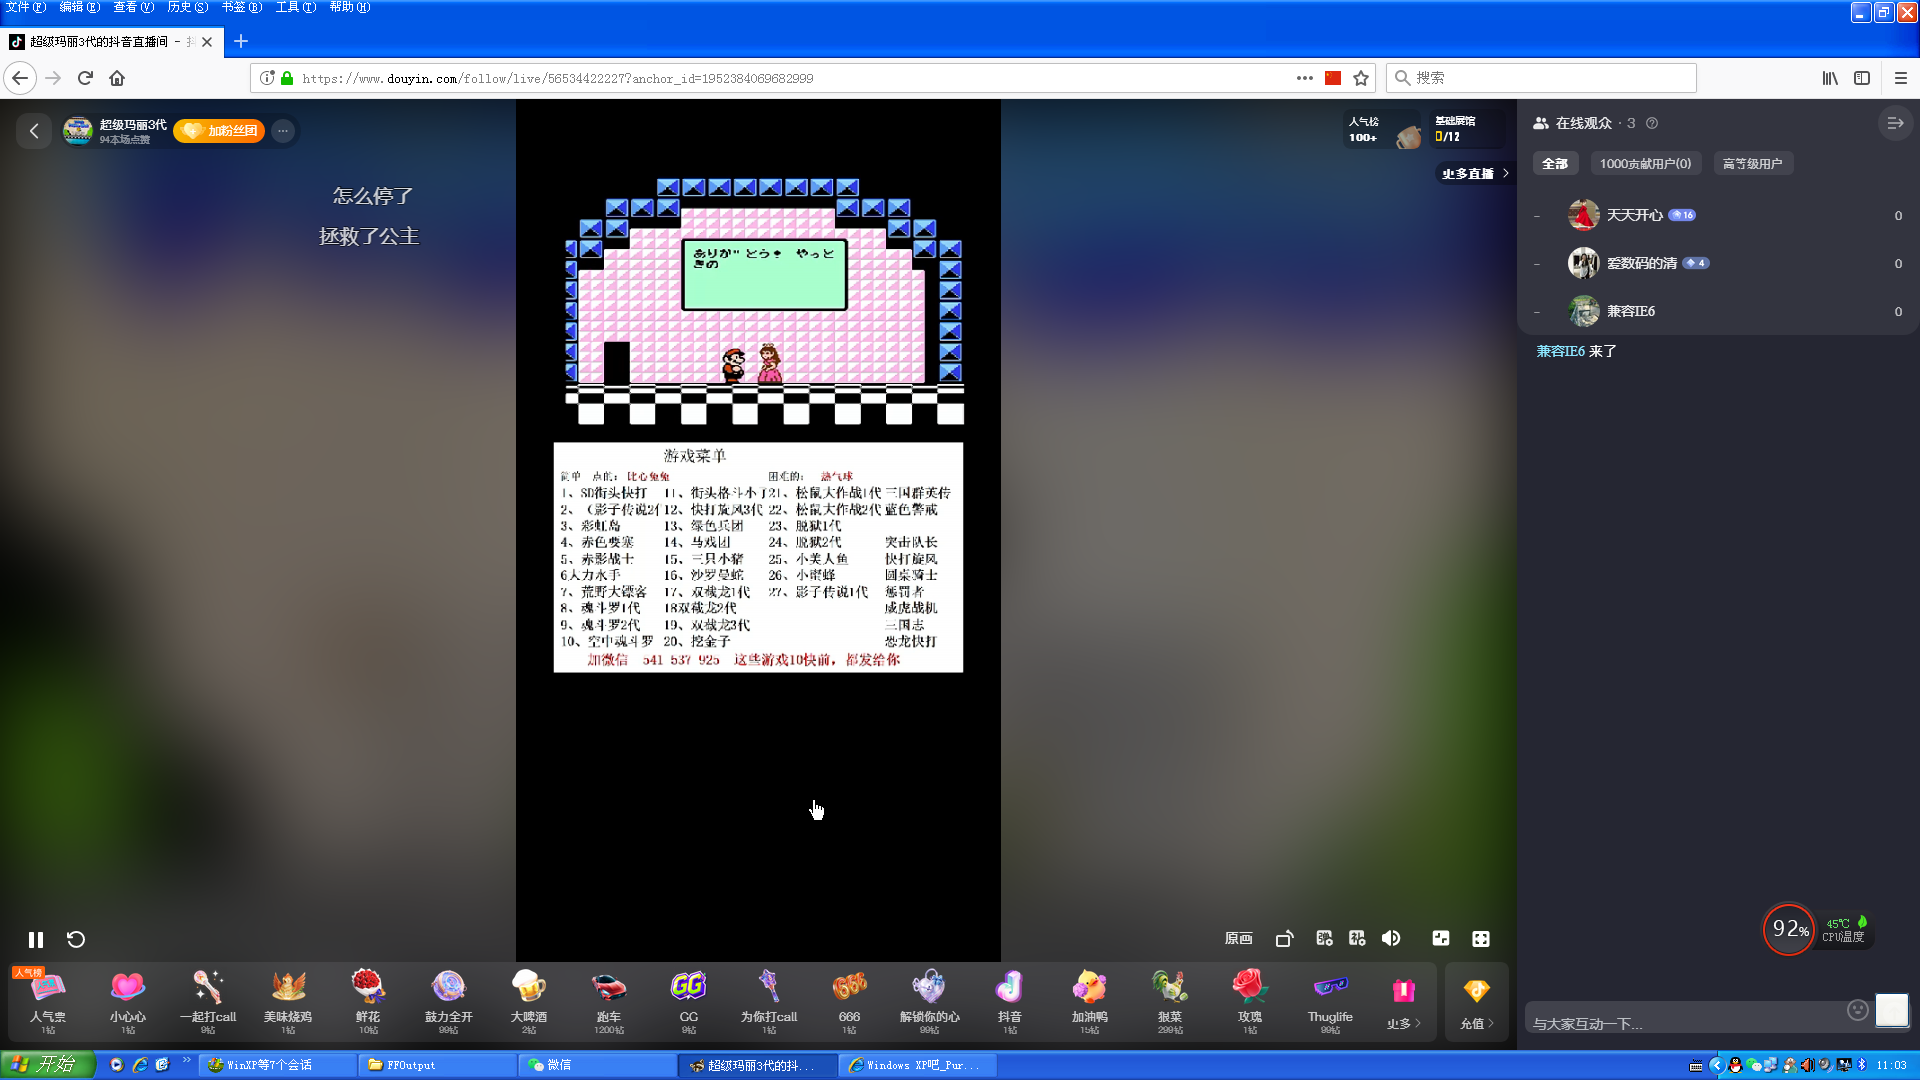
Task: Send the 玫瑰 rose gift
Action: [1250, 1000]
